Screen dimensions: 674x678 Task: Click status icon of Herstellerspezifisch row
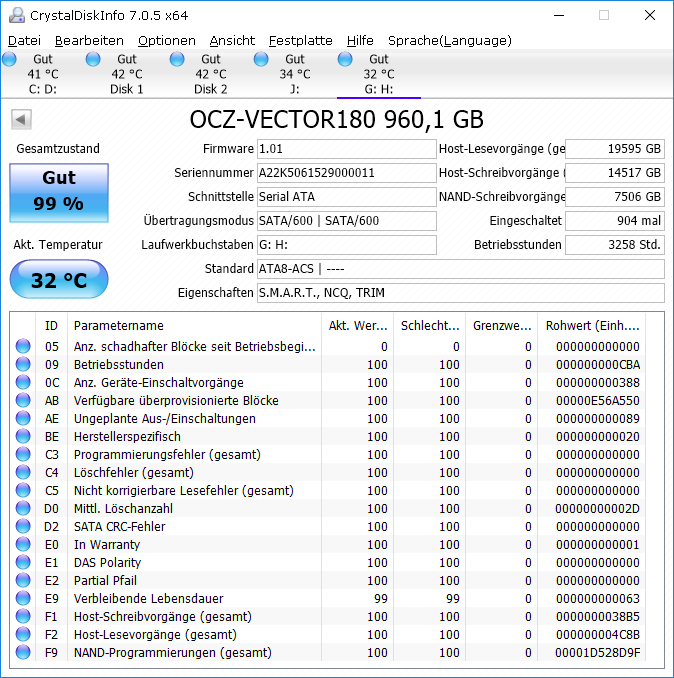pyautogui.click(x=23, y=437)
